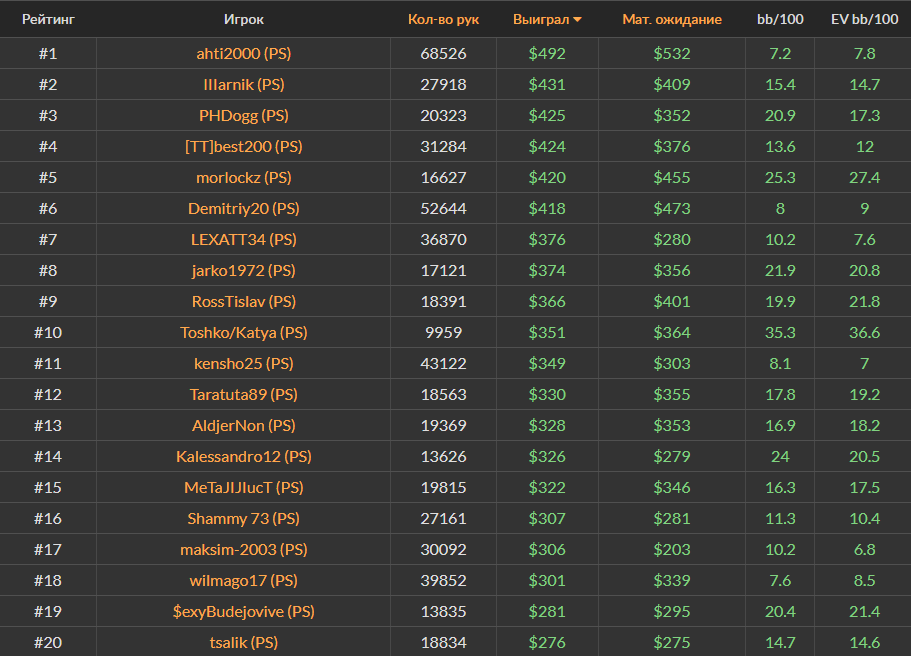View Demitriy20 (PS) player stats
Image resolution: width=911 pixels, height=656 pixels.
tap(244, 208)
